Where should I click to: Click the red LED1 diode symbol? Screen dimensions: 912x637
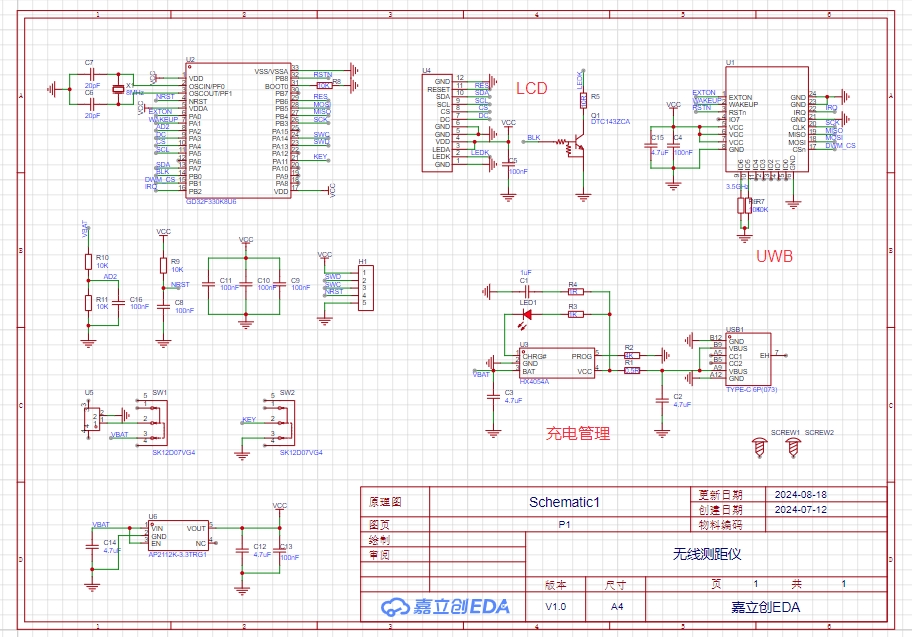[527, 315]
